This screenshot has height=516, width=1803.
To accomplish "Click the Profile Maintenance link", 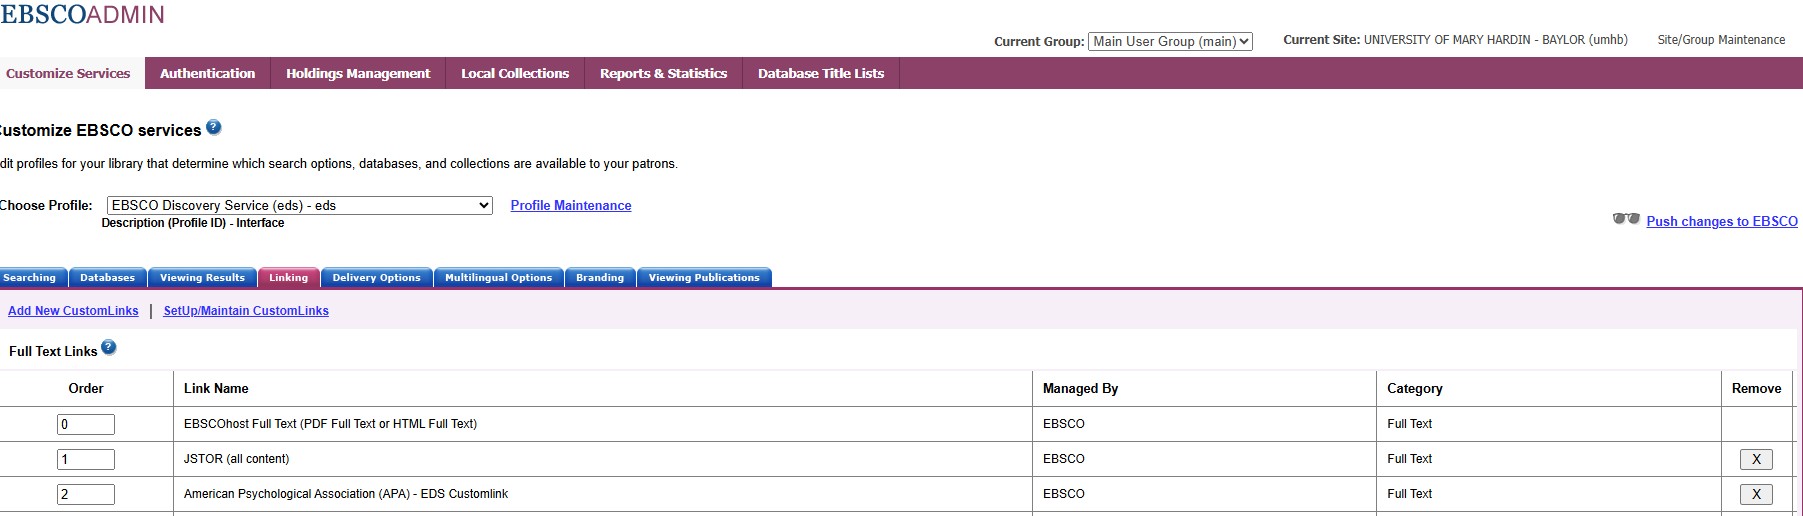I will click(x=571, y=205).
